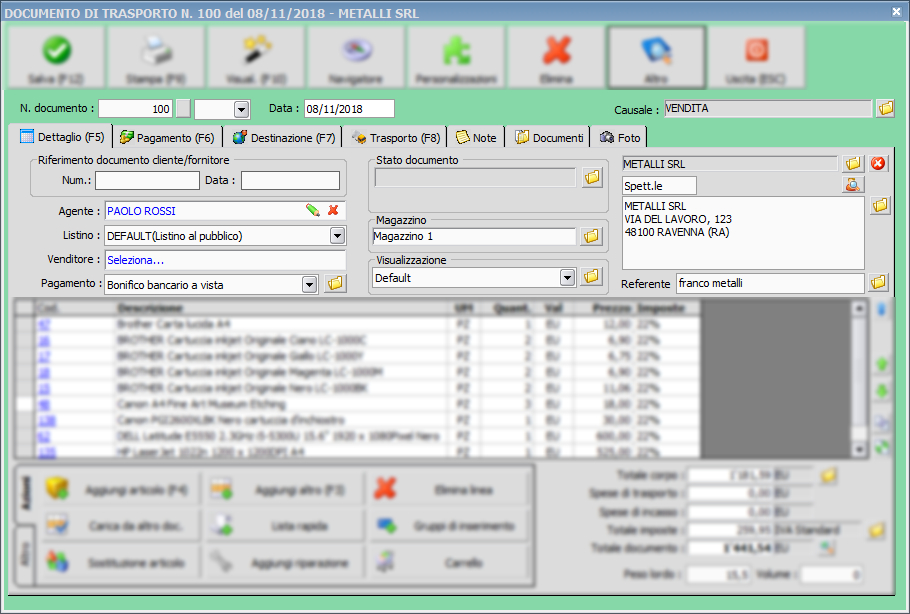Click the green pencil edit agent icon
This screenshot has height=614, width=910.
[x=313, y=211]
